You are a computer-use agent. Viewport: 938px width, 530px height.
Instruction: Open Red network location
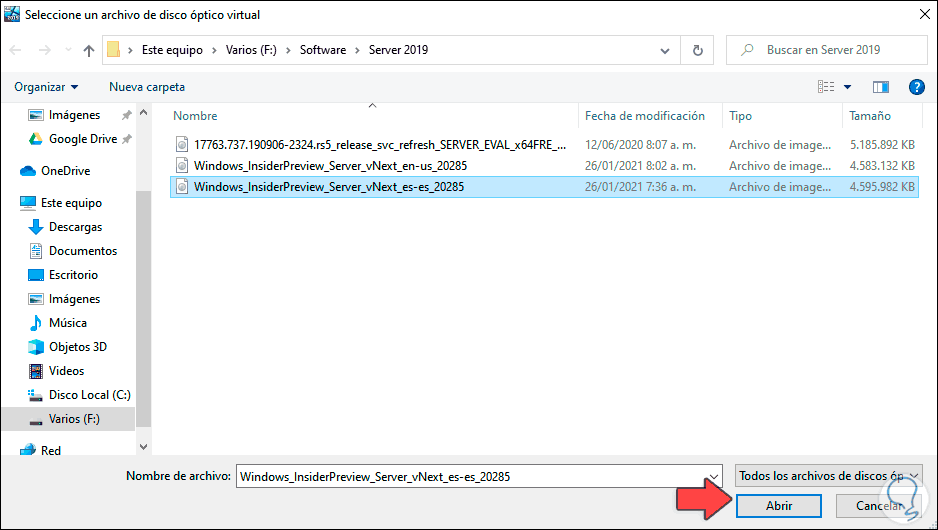[x=51, y=450]
